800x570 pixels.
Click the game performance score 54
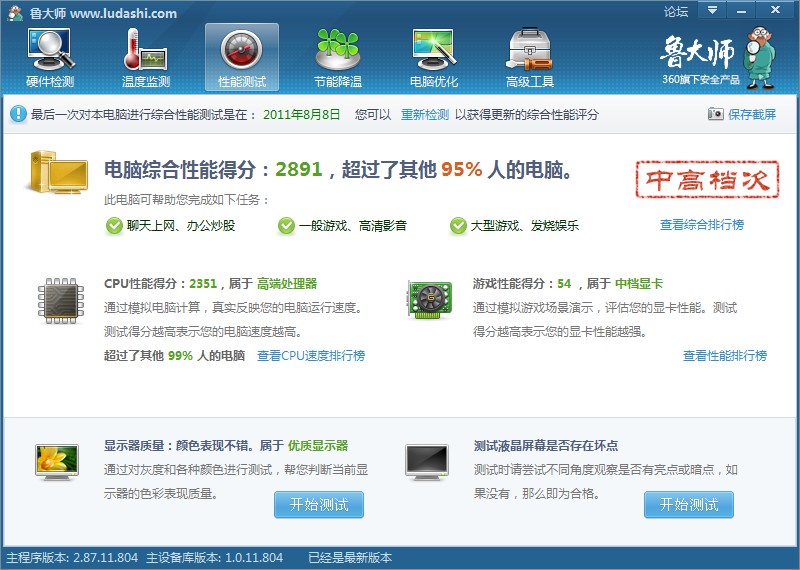(564, 284)
